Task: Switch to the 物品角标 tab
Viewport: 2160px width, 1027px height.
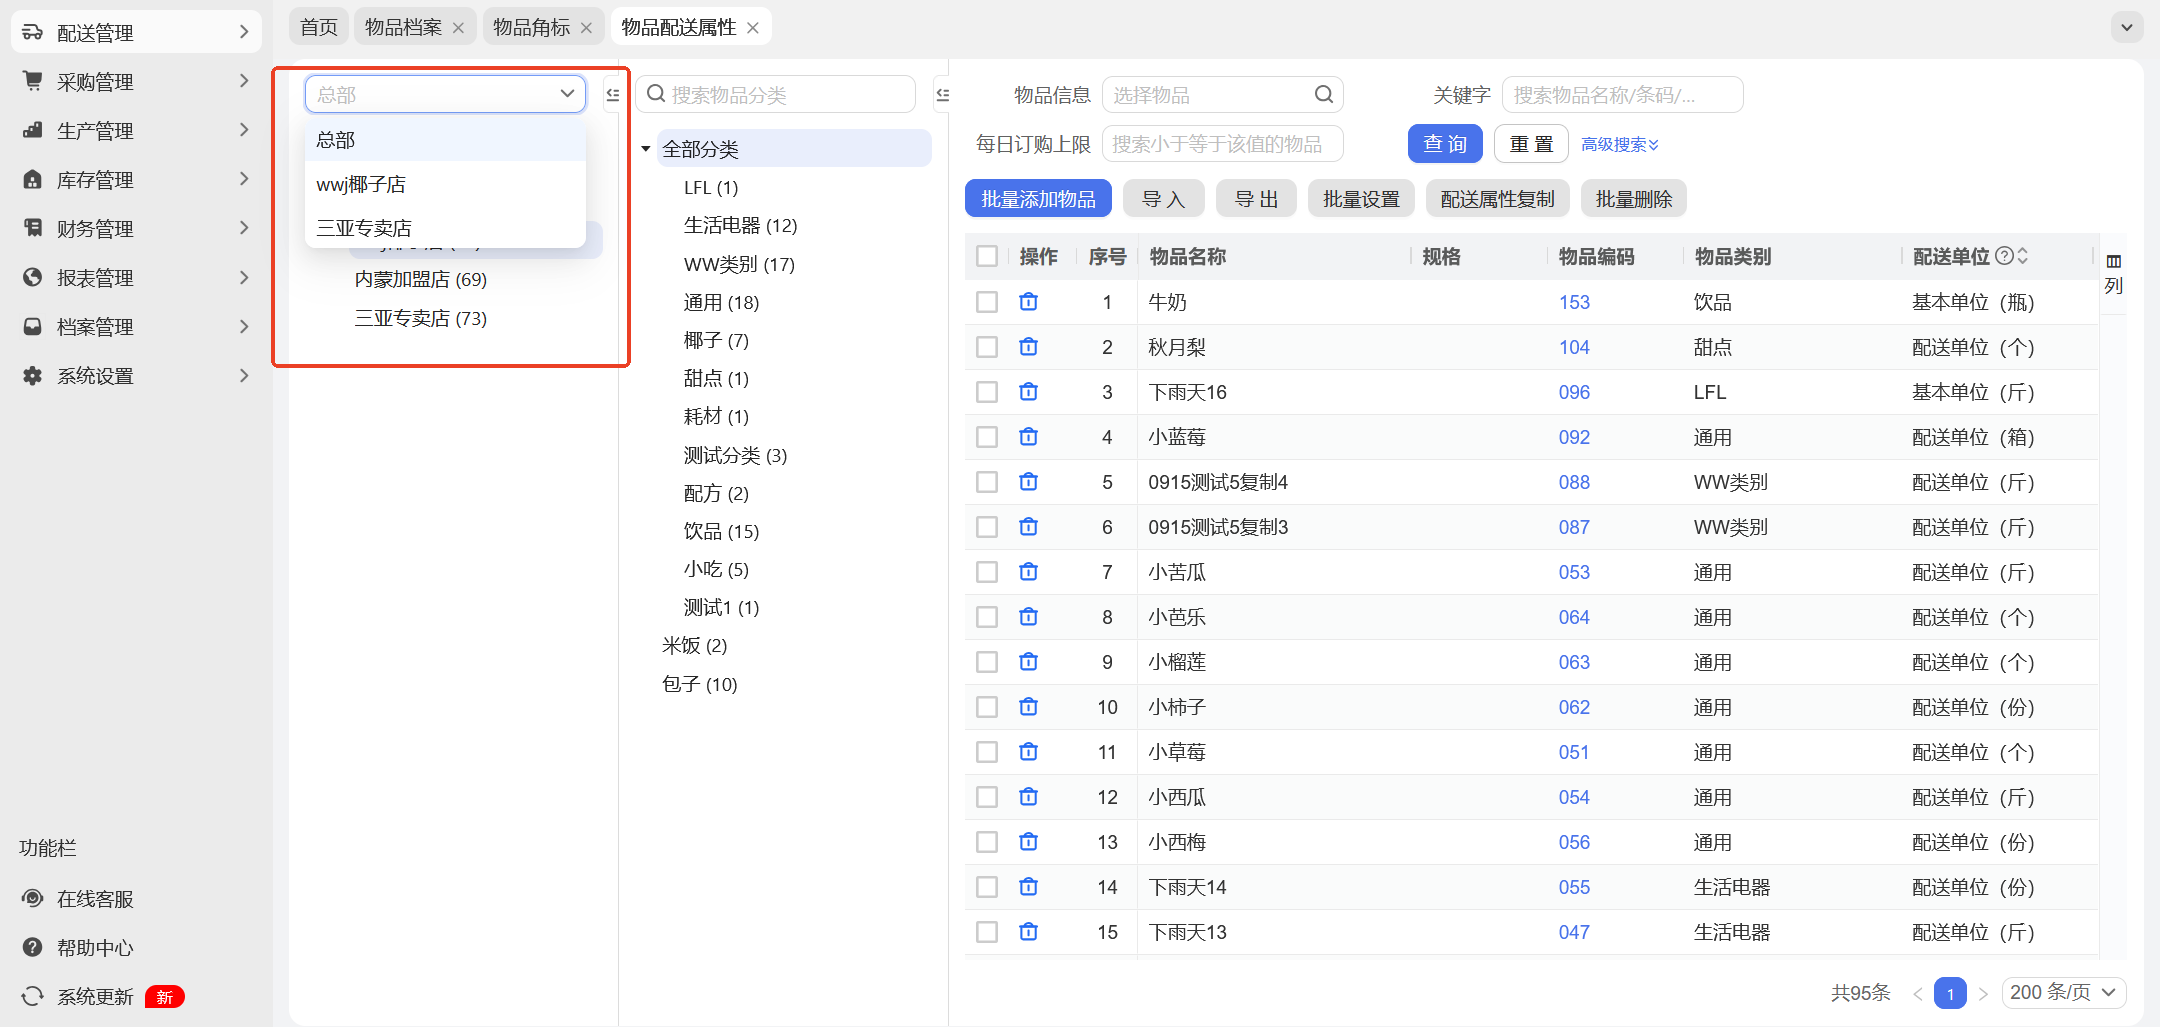Action: pos(531,28)
